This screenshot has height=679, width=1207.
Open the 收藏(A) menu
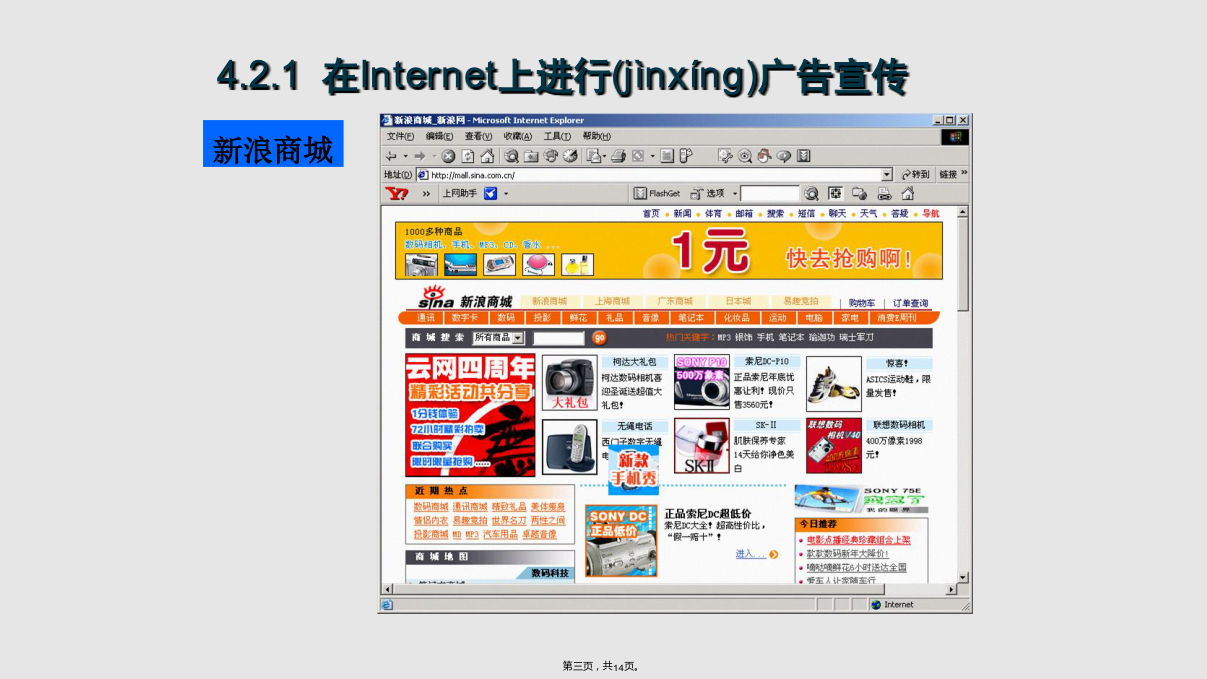518,136
